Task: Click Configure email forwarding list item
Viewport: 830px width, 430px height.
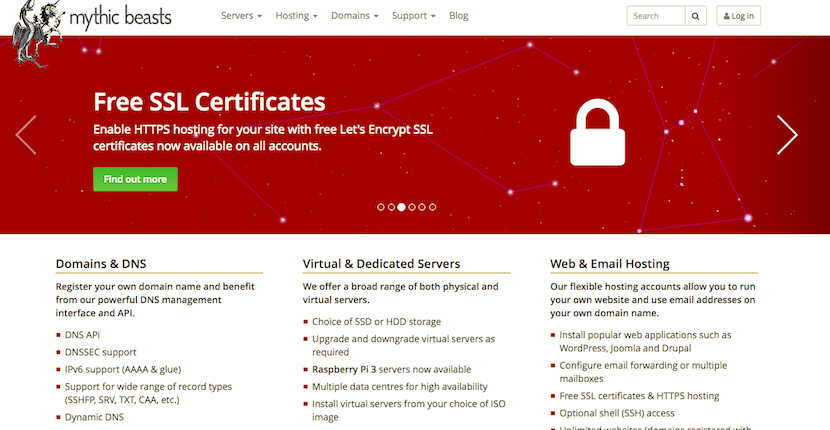Action: pyautogui.click(x=643, y=372)
